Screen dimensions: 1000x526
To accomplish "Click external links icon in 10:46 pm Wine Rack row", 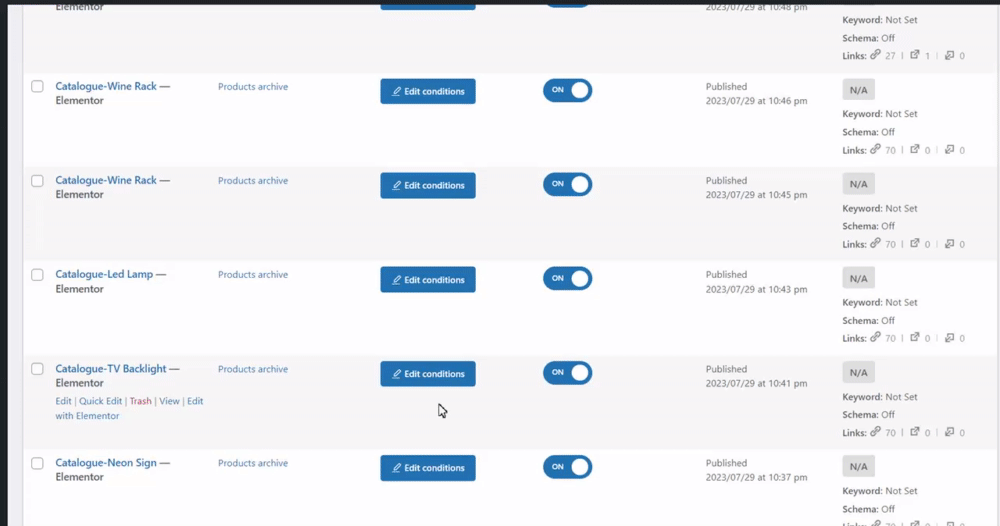I will [x=915, y=149].
